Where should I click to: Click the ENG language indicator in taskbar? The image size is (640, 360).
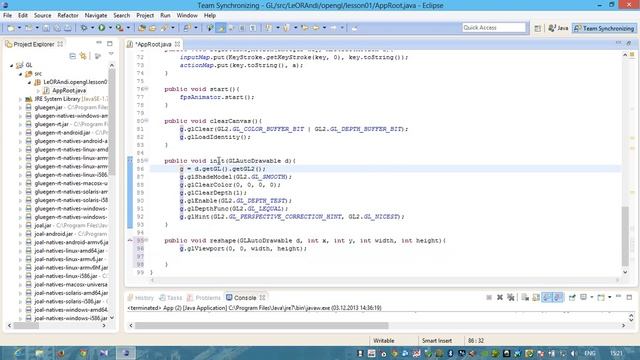pyautogui.click(x=589, y=353)
